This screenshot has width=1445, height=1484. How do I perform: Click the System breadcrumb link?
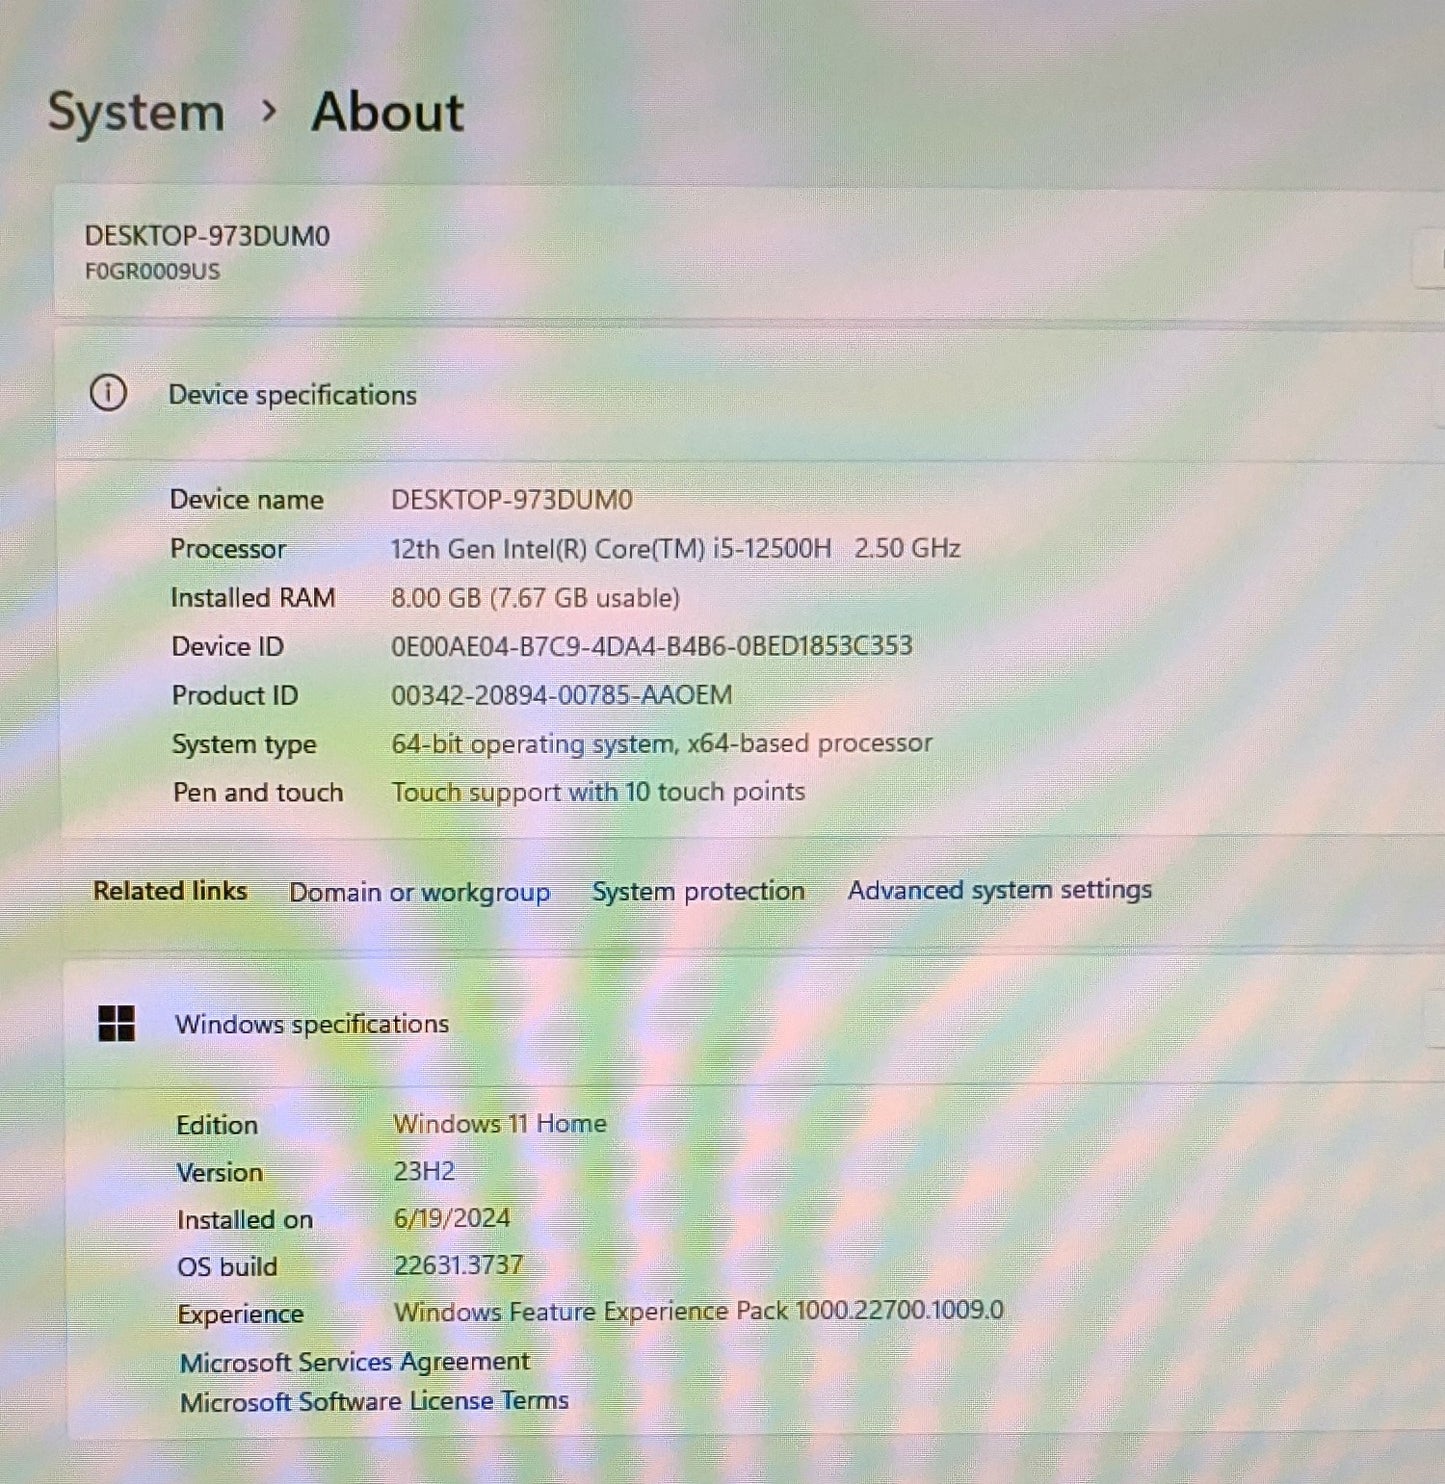pos(136,112)
